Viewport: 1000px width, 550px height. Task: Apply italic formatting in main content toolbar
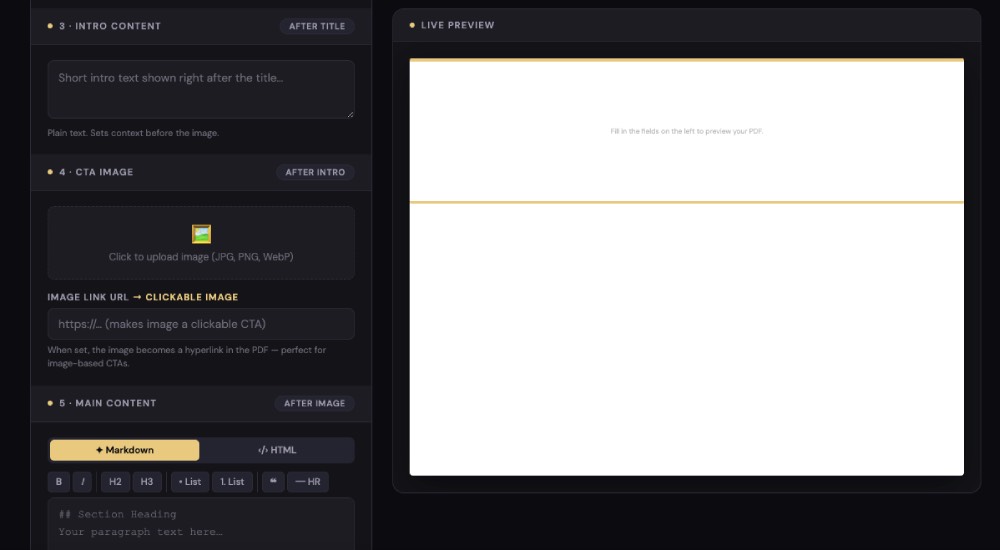[x=83, y=482]
